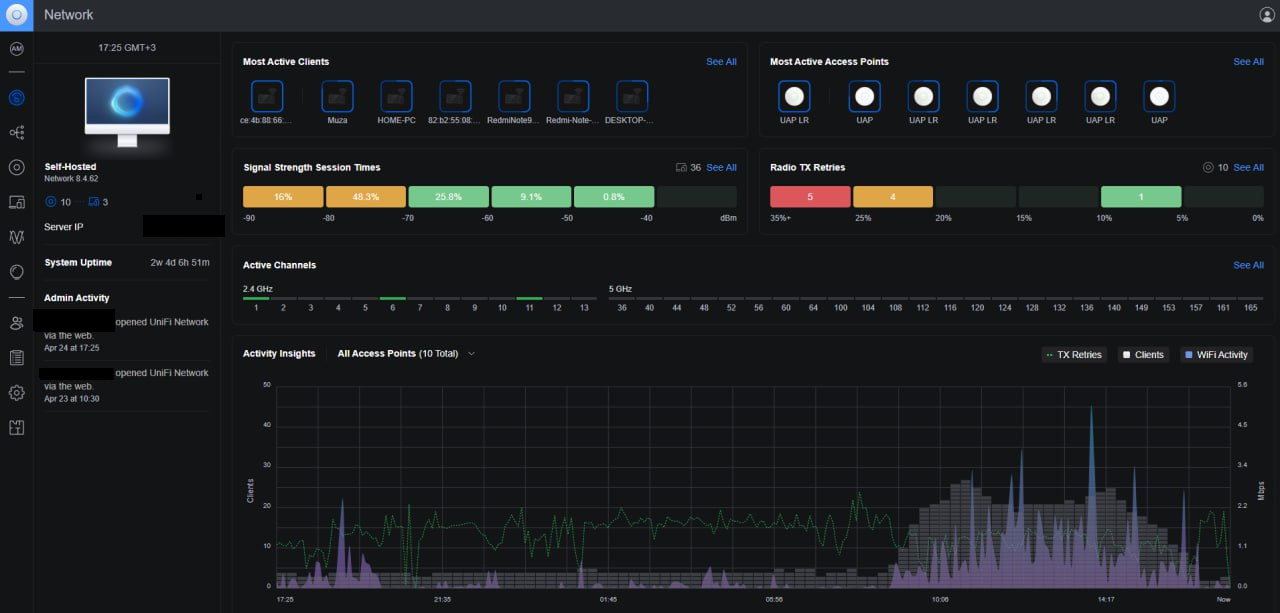1280x613 pixels.
Task: Open the Dashboard sidebar icon
Action: pos(16,98)
